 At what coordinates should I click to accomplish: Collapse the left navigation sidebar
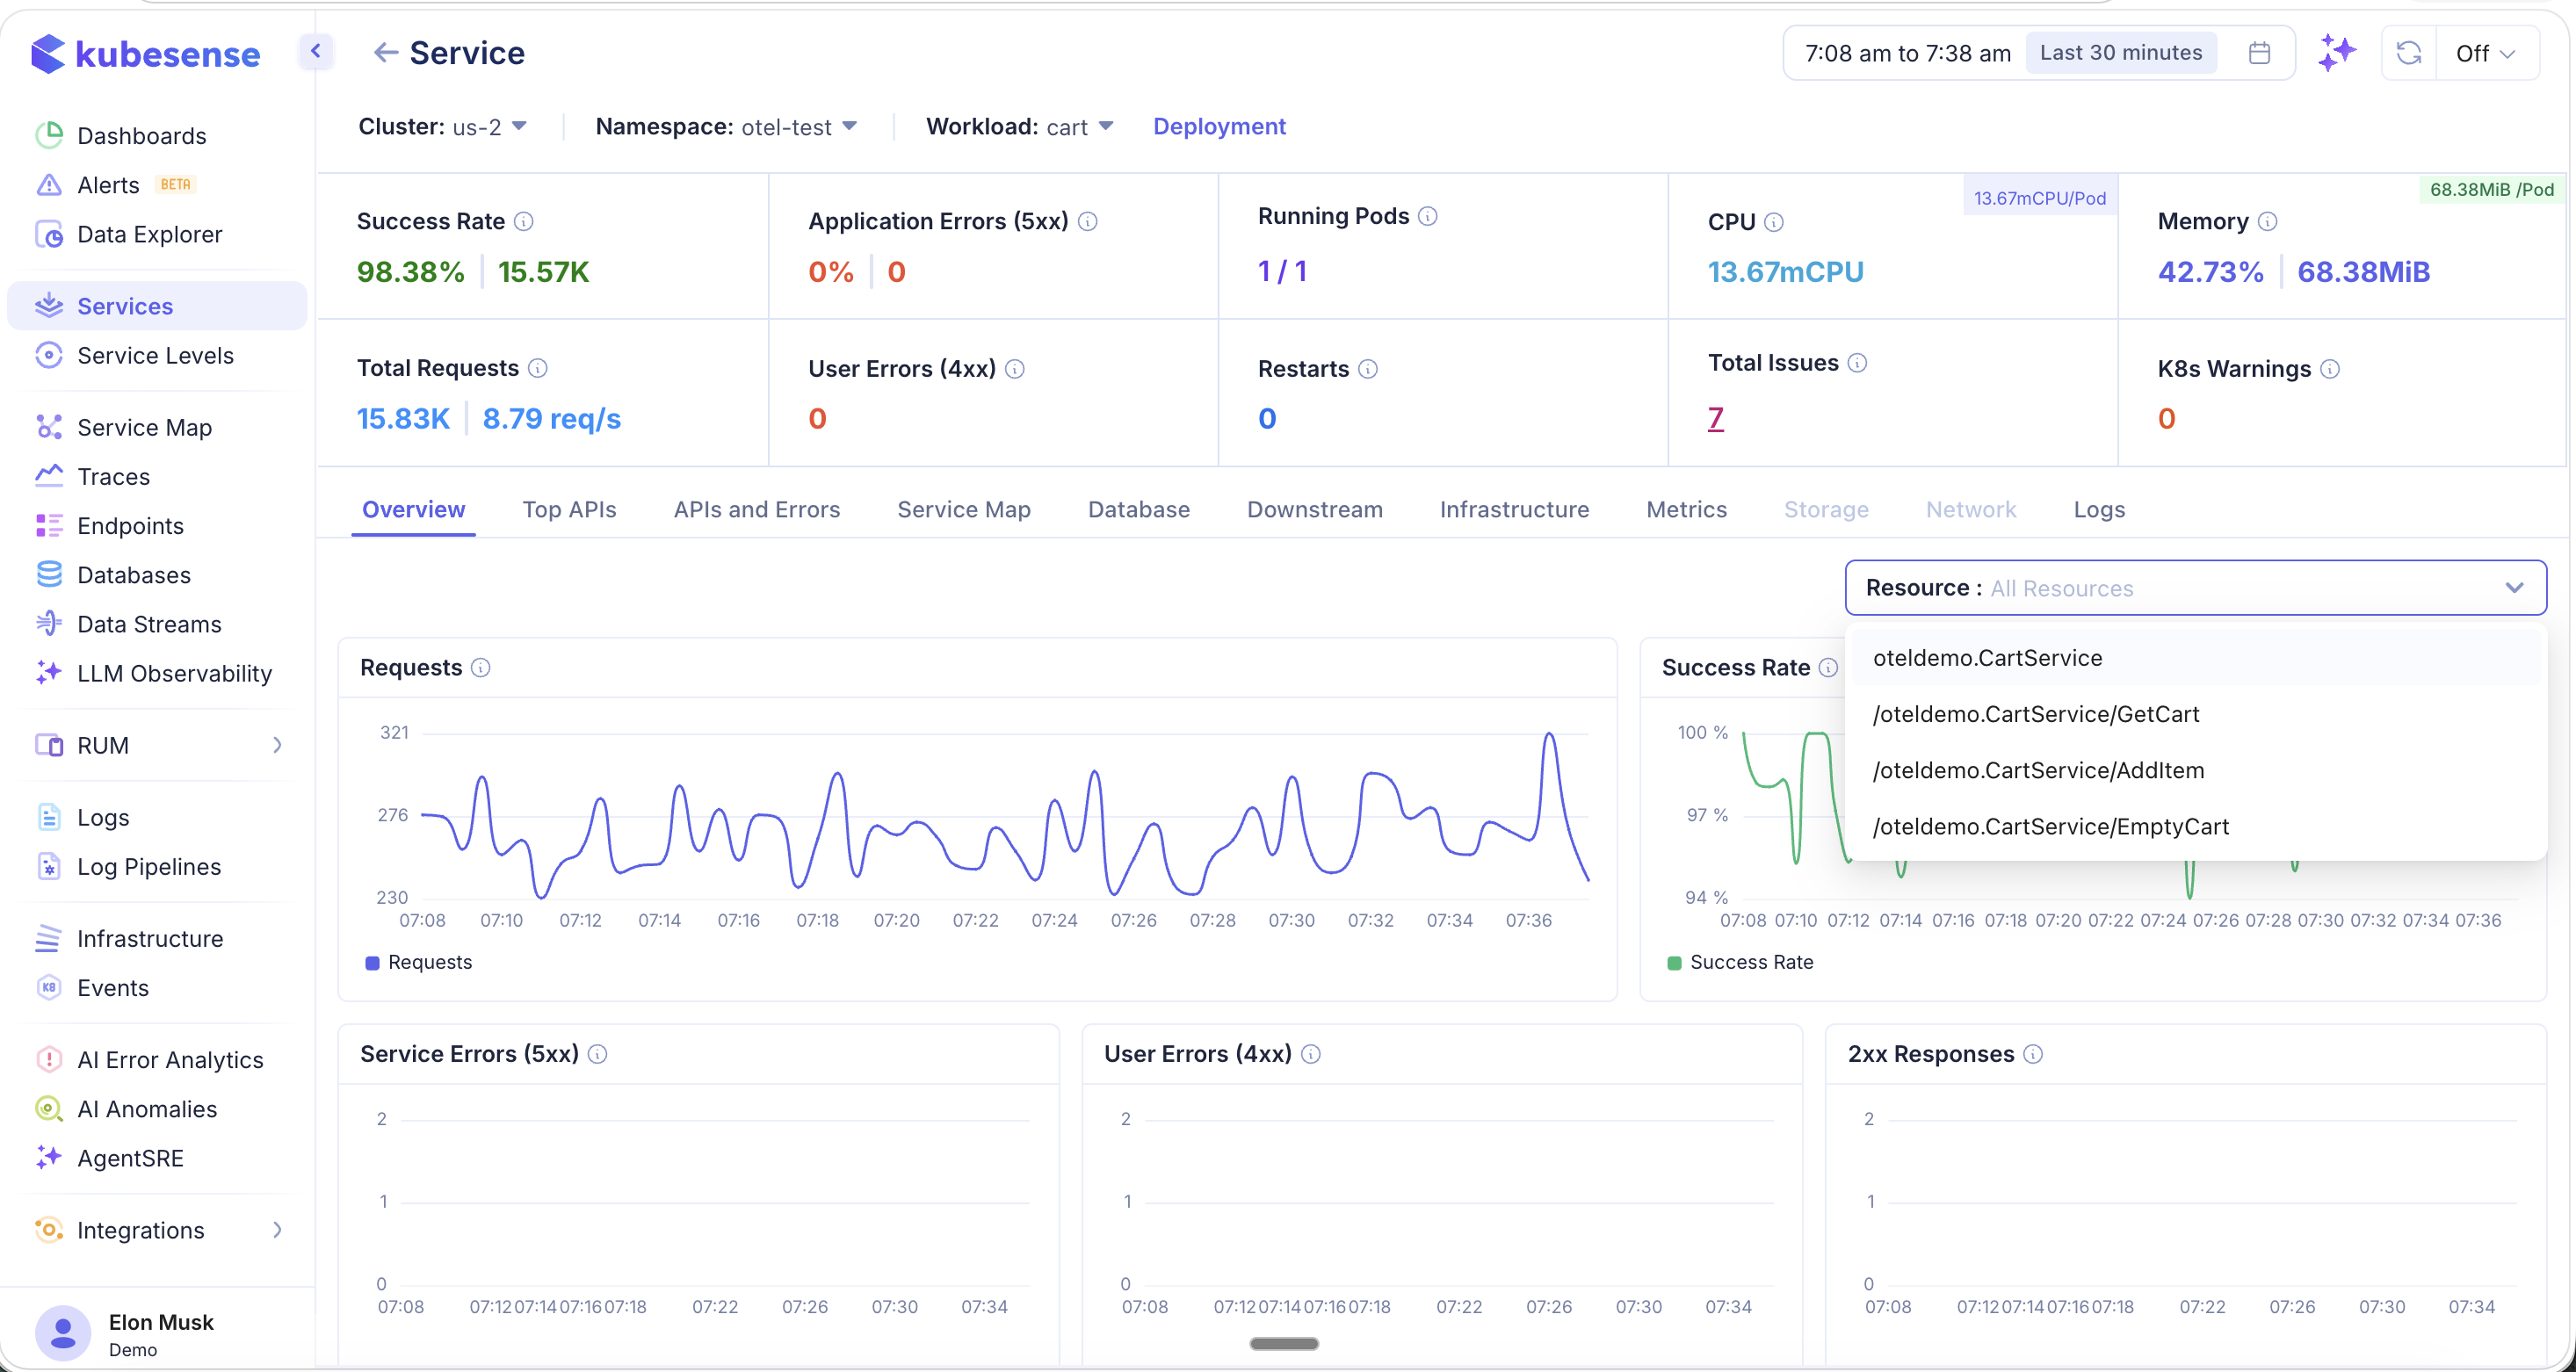pos(316,51)
